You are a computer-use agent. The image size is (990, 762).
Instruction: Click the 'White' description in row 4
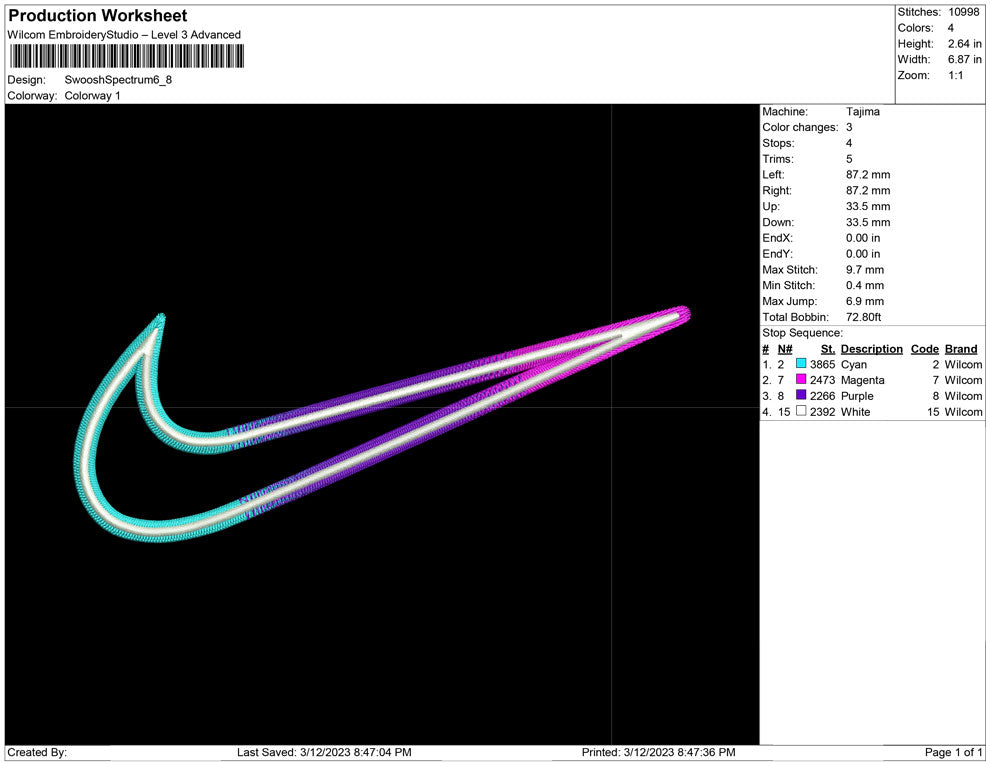[855, 412]
